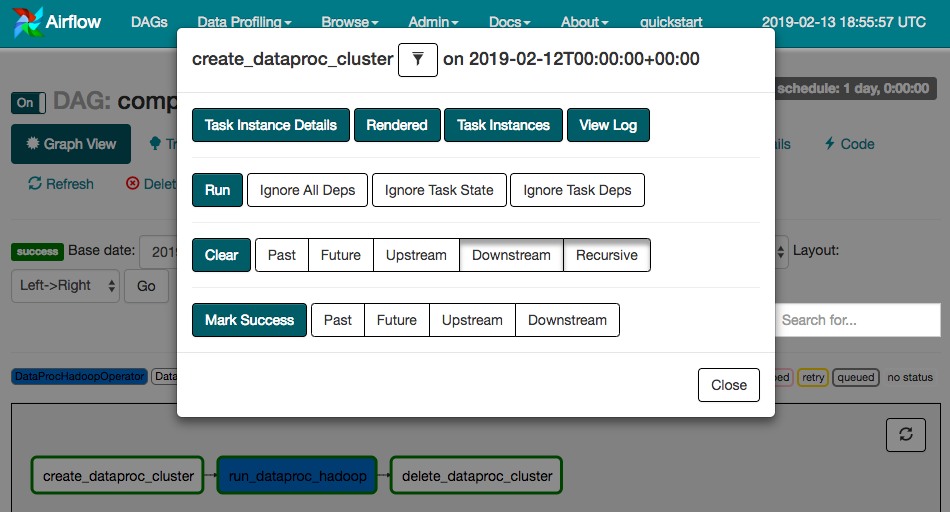Open the DAGs menu item
The image size is (950, 512).
point(149,21)
